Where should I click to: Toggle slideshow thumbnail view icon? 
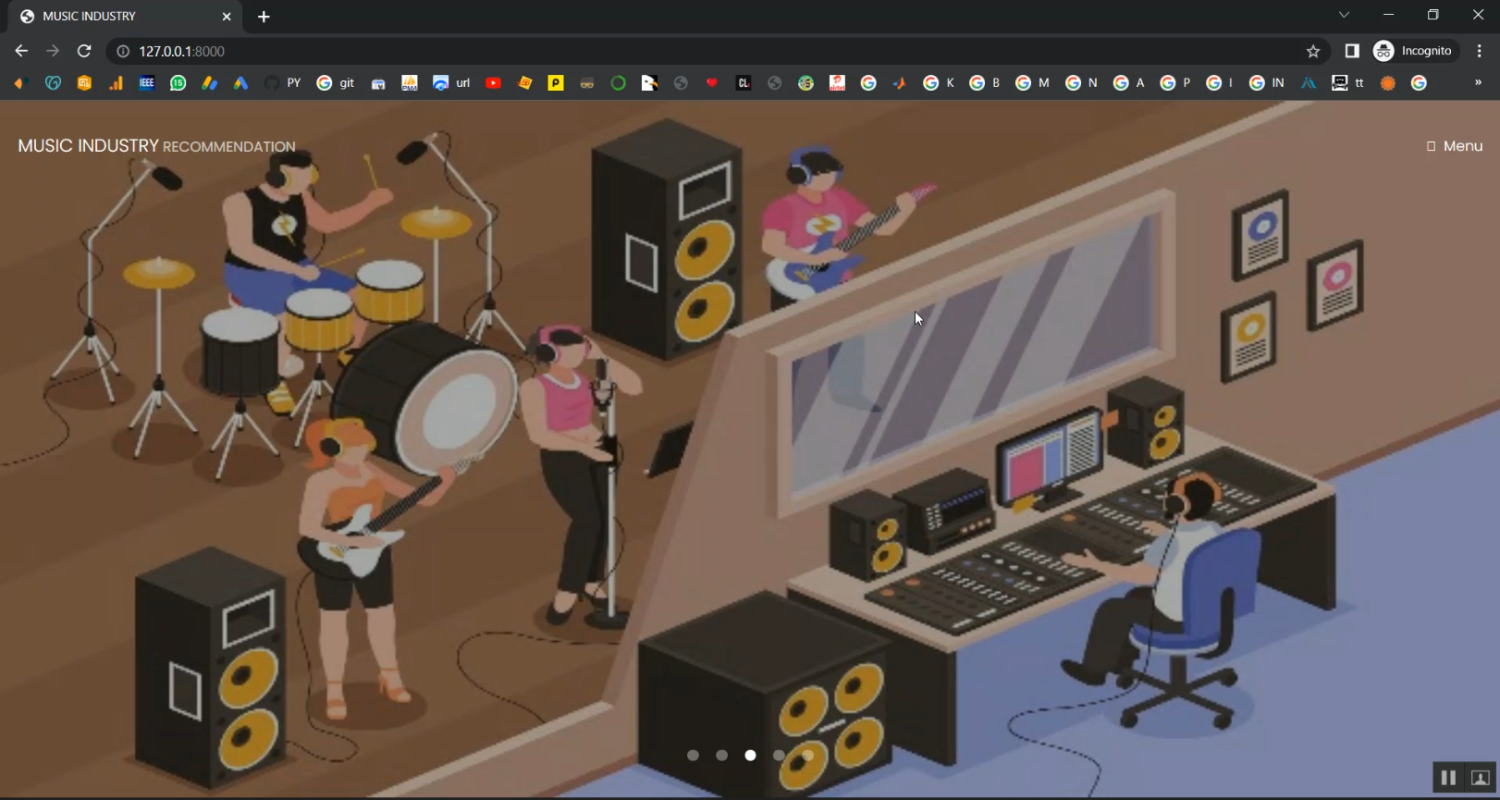(1480, 777)
